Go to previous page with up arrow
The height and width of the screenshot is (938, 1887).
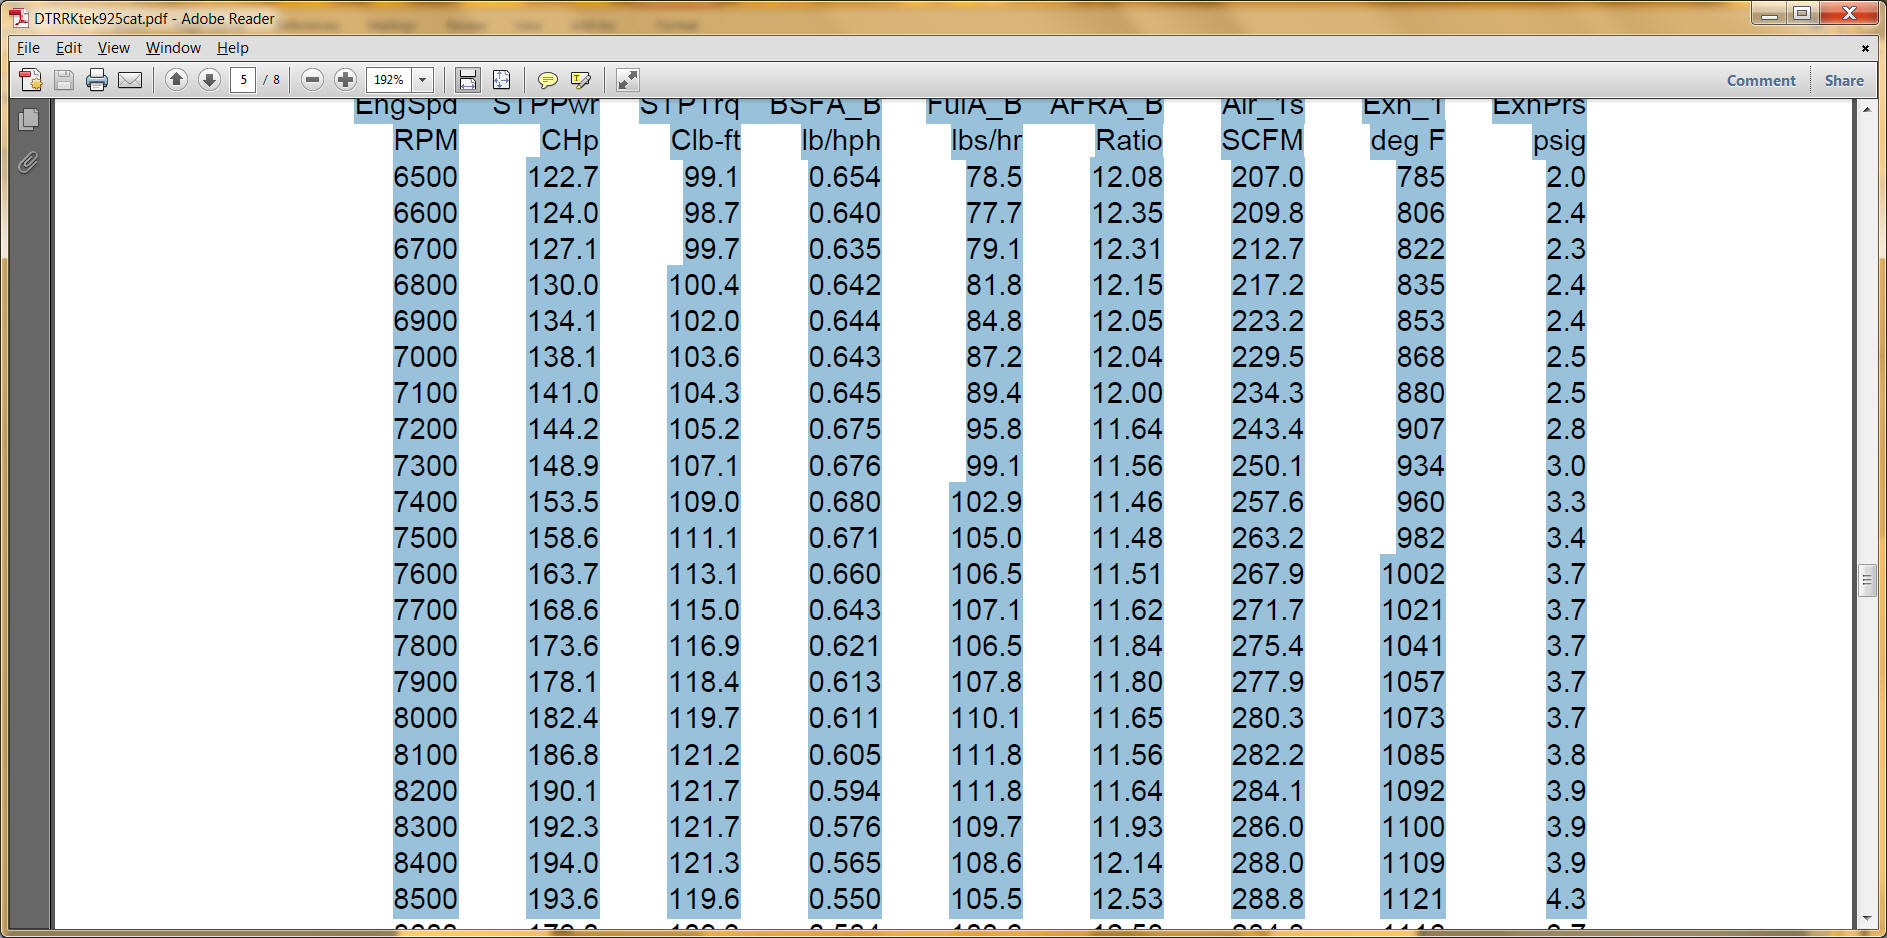coord(176,80)
